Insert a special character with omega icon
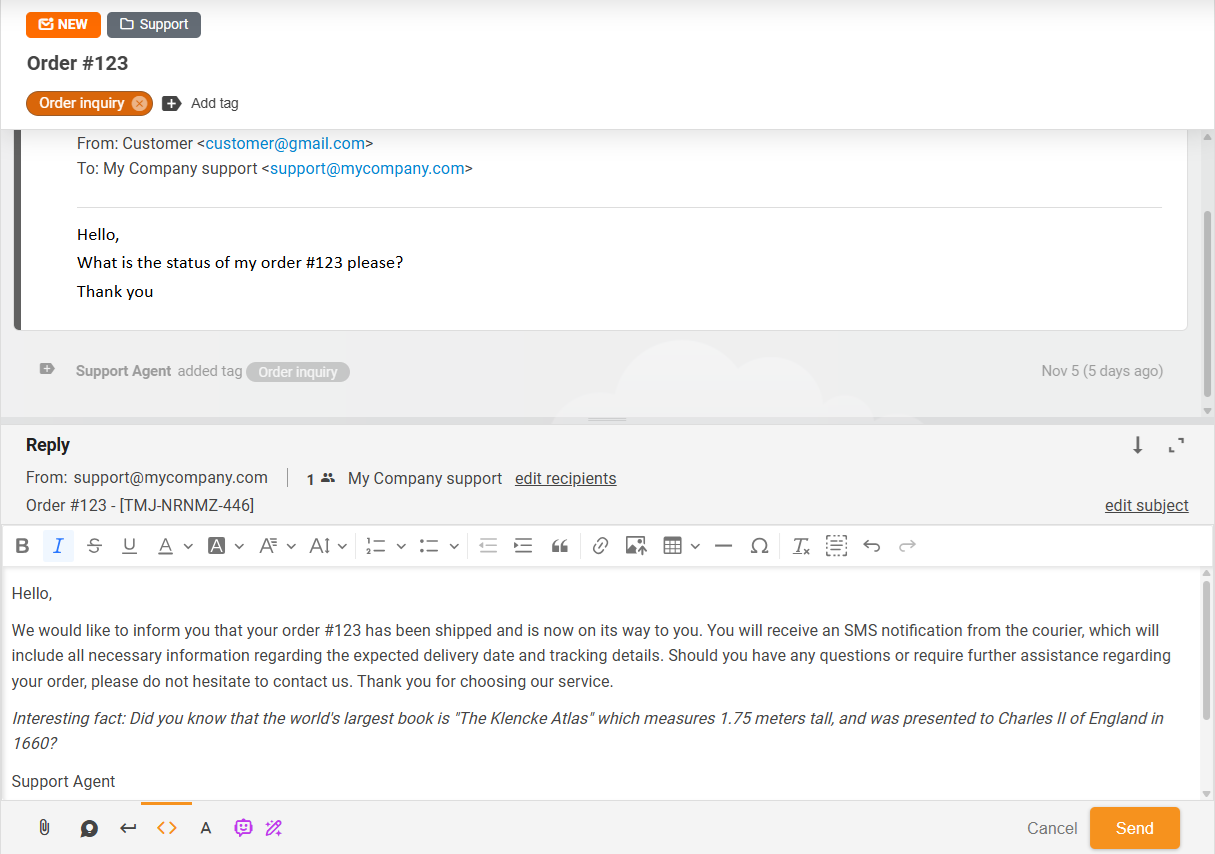 tap(759, 546)
